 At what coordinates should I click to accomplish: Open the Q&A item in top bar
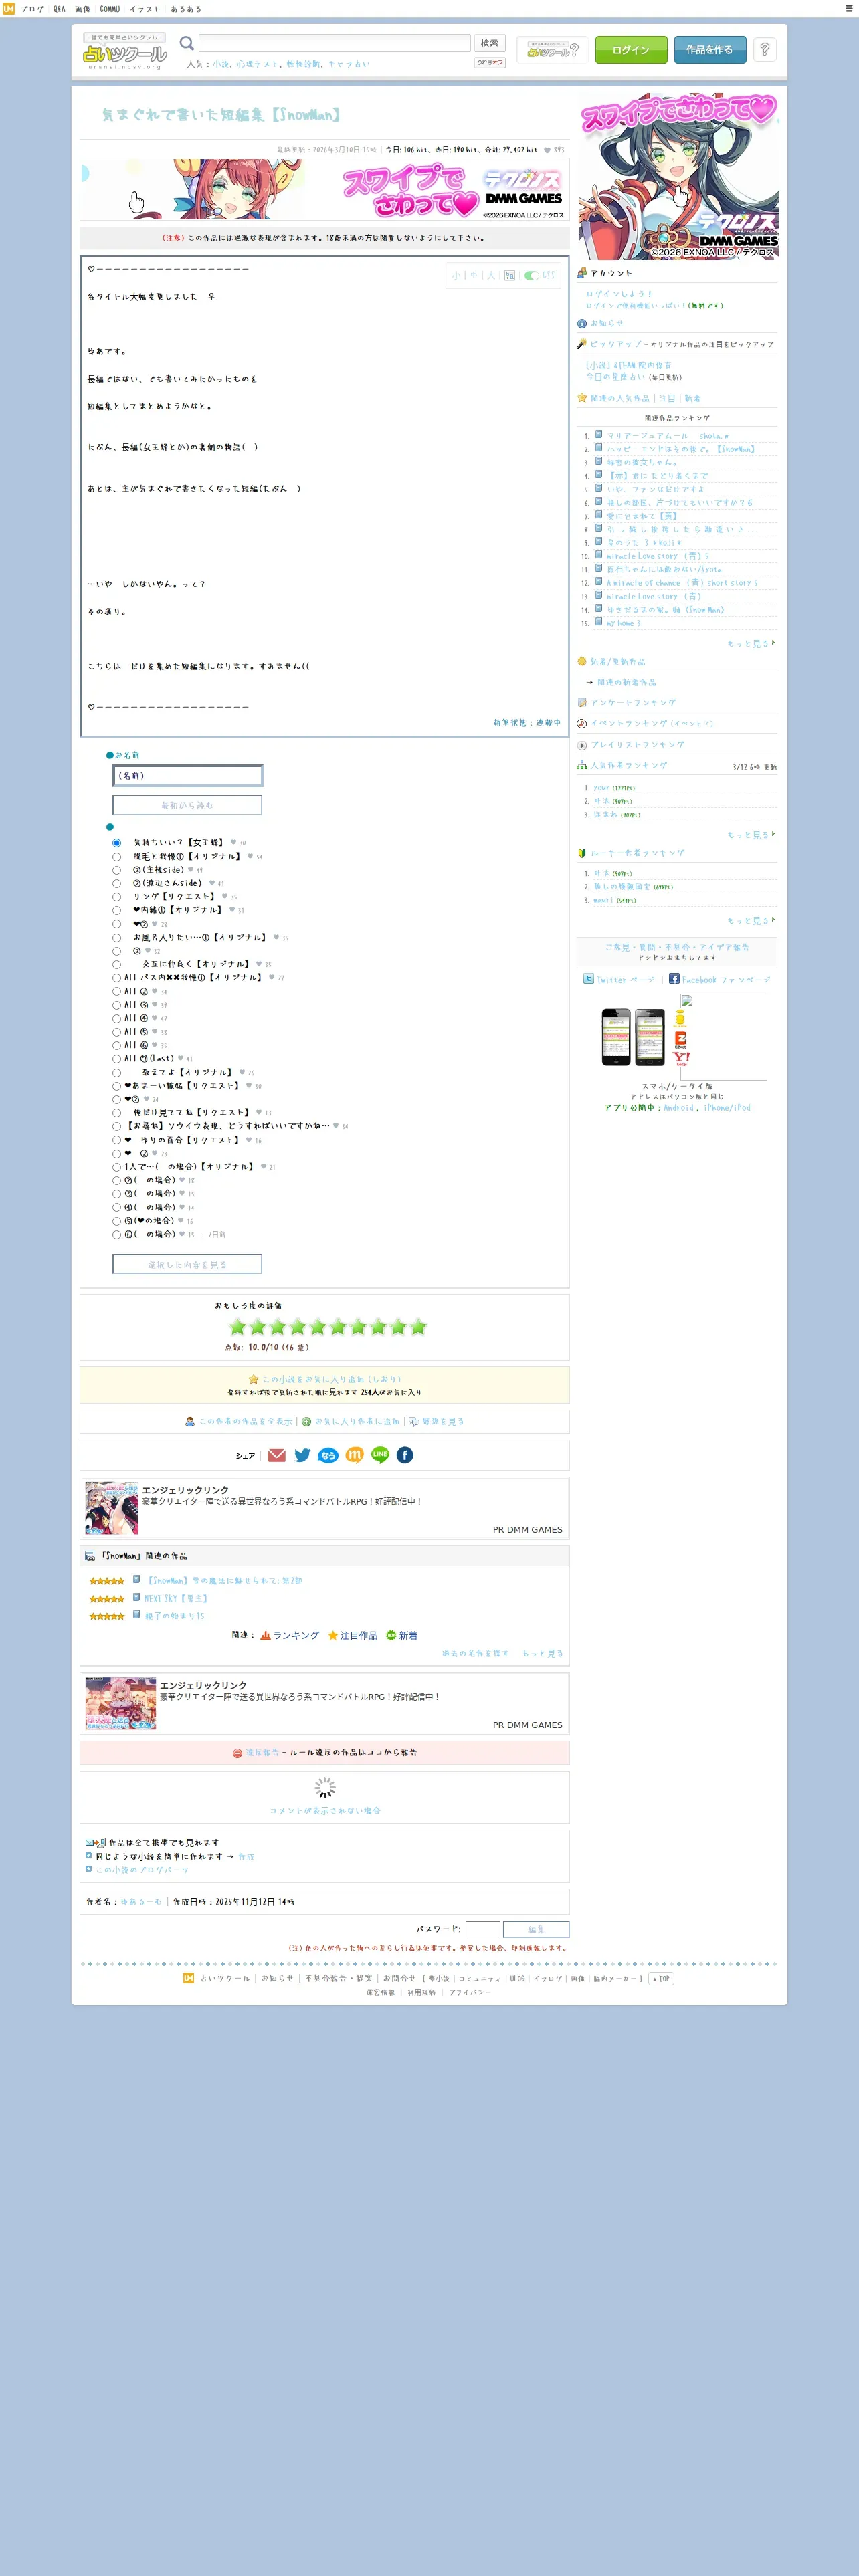coord(59,8)
